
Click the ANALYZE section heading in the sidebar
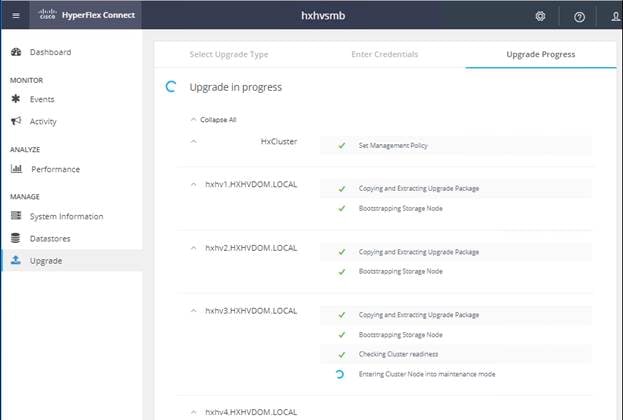click(25, 149)
